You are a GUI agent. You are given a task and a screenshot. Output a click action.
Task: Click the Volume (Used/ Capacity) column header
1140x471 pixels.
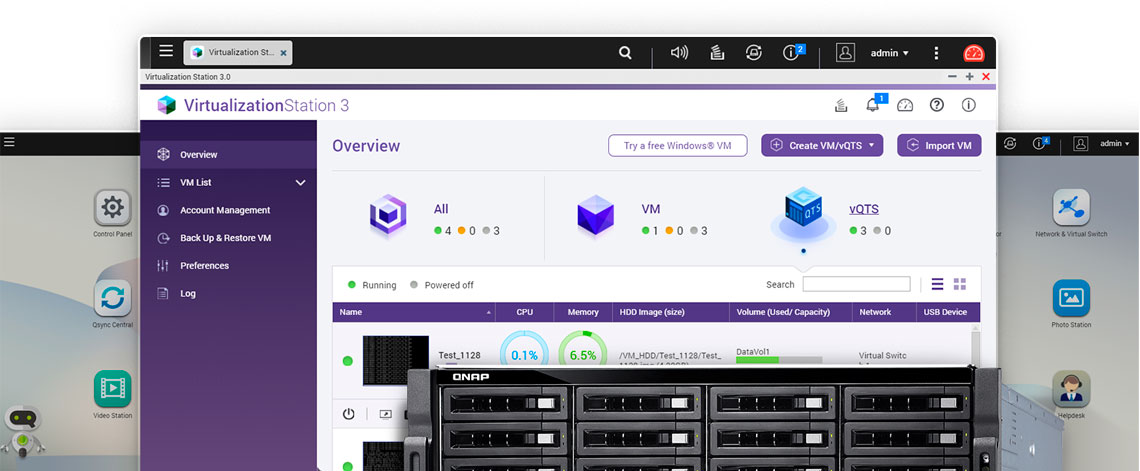coord(790,312)
